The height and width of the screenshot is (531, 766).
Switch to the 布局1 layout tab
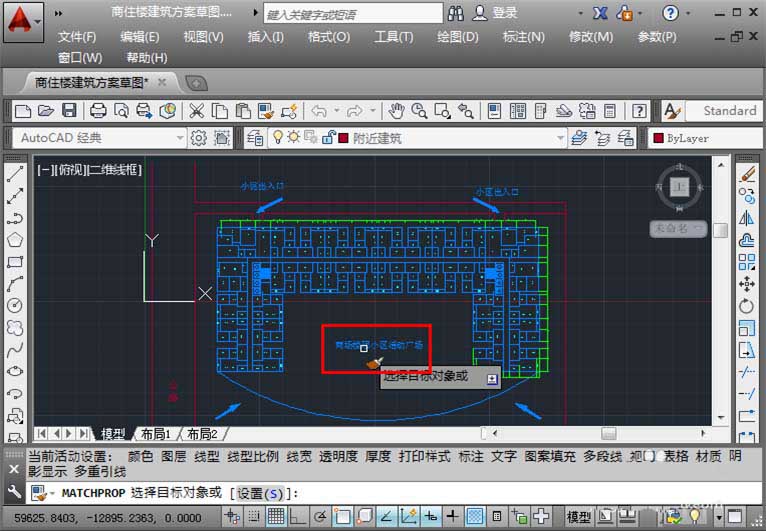155,434
